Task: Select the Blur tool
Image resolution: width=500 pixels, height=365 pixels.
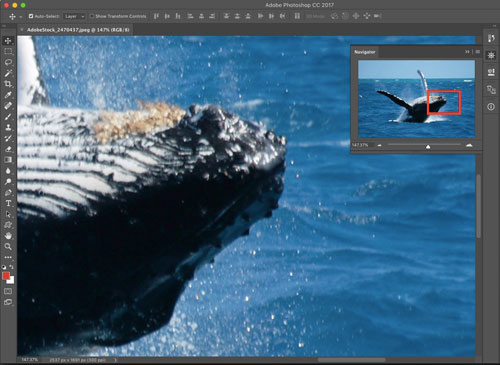Action: tap(8, 171)
